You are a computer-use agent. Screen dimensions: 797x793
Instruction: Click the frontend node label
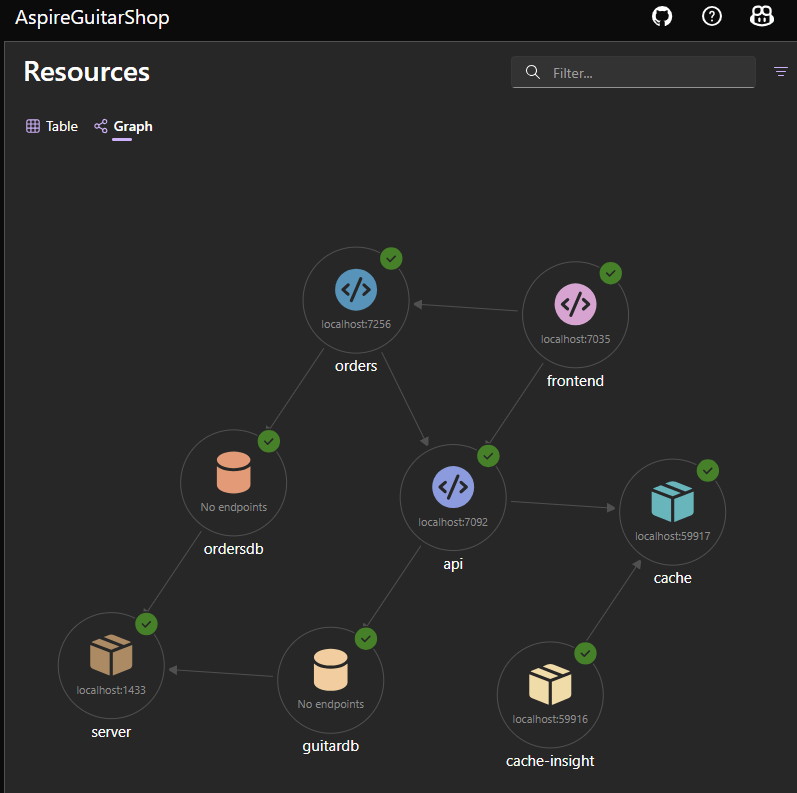coord(575,381)
